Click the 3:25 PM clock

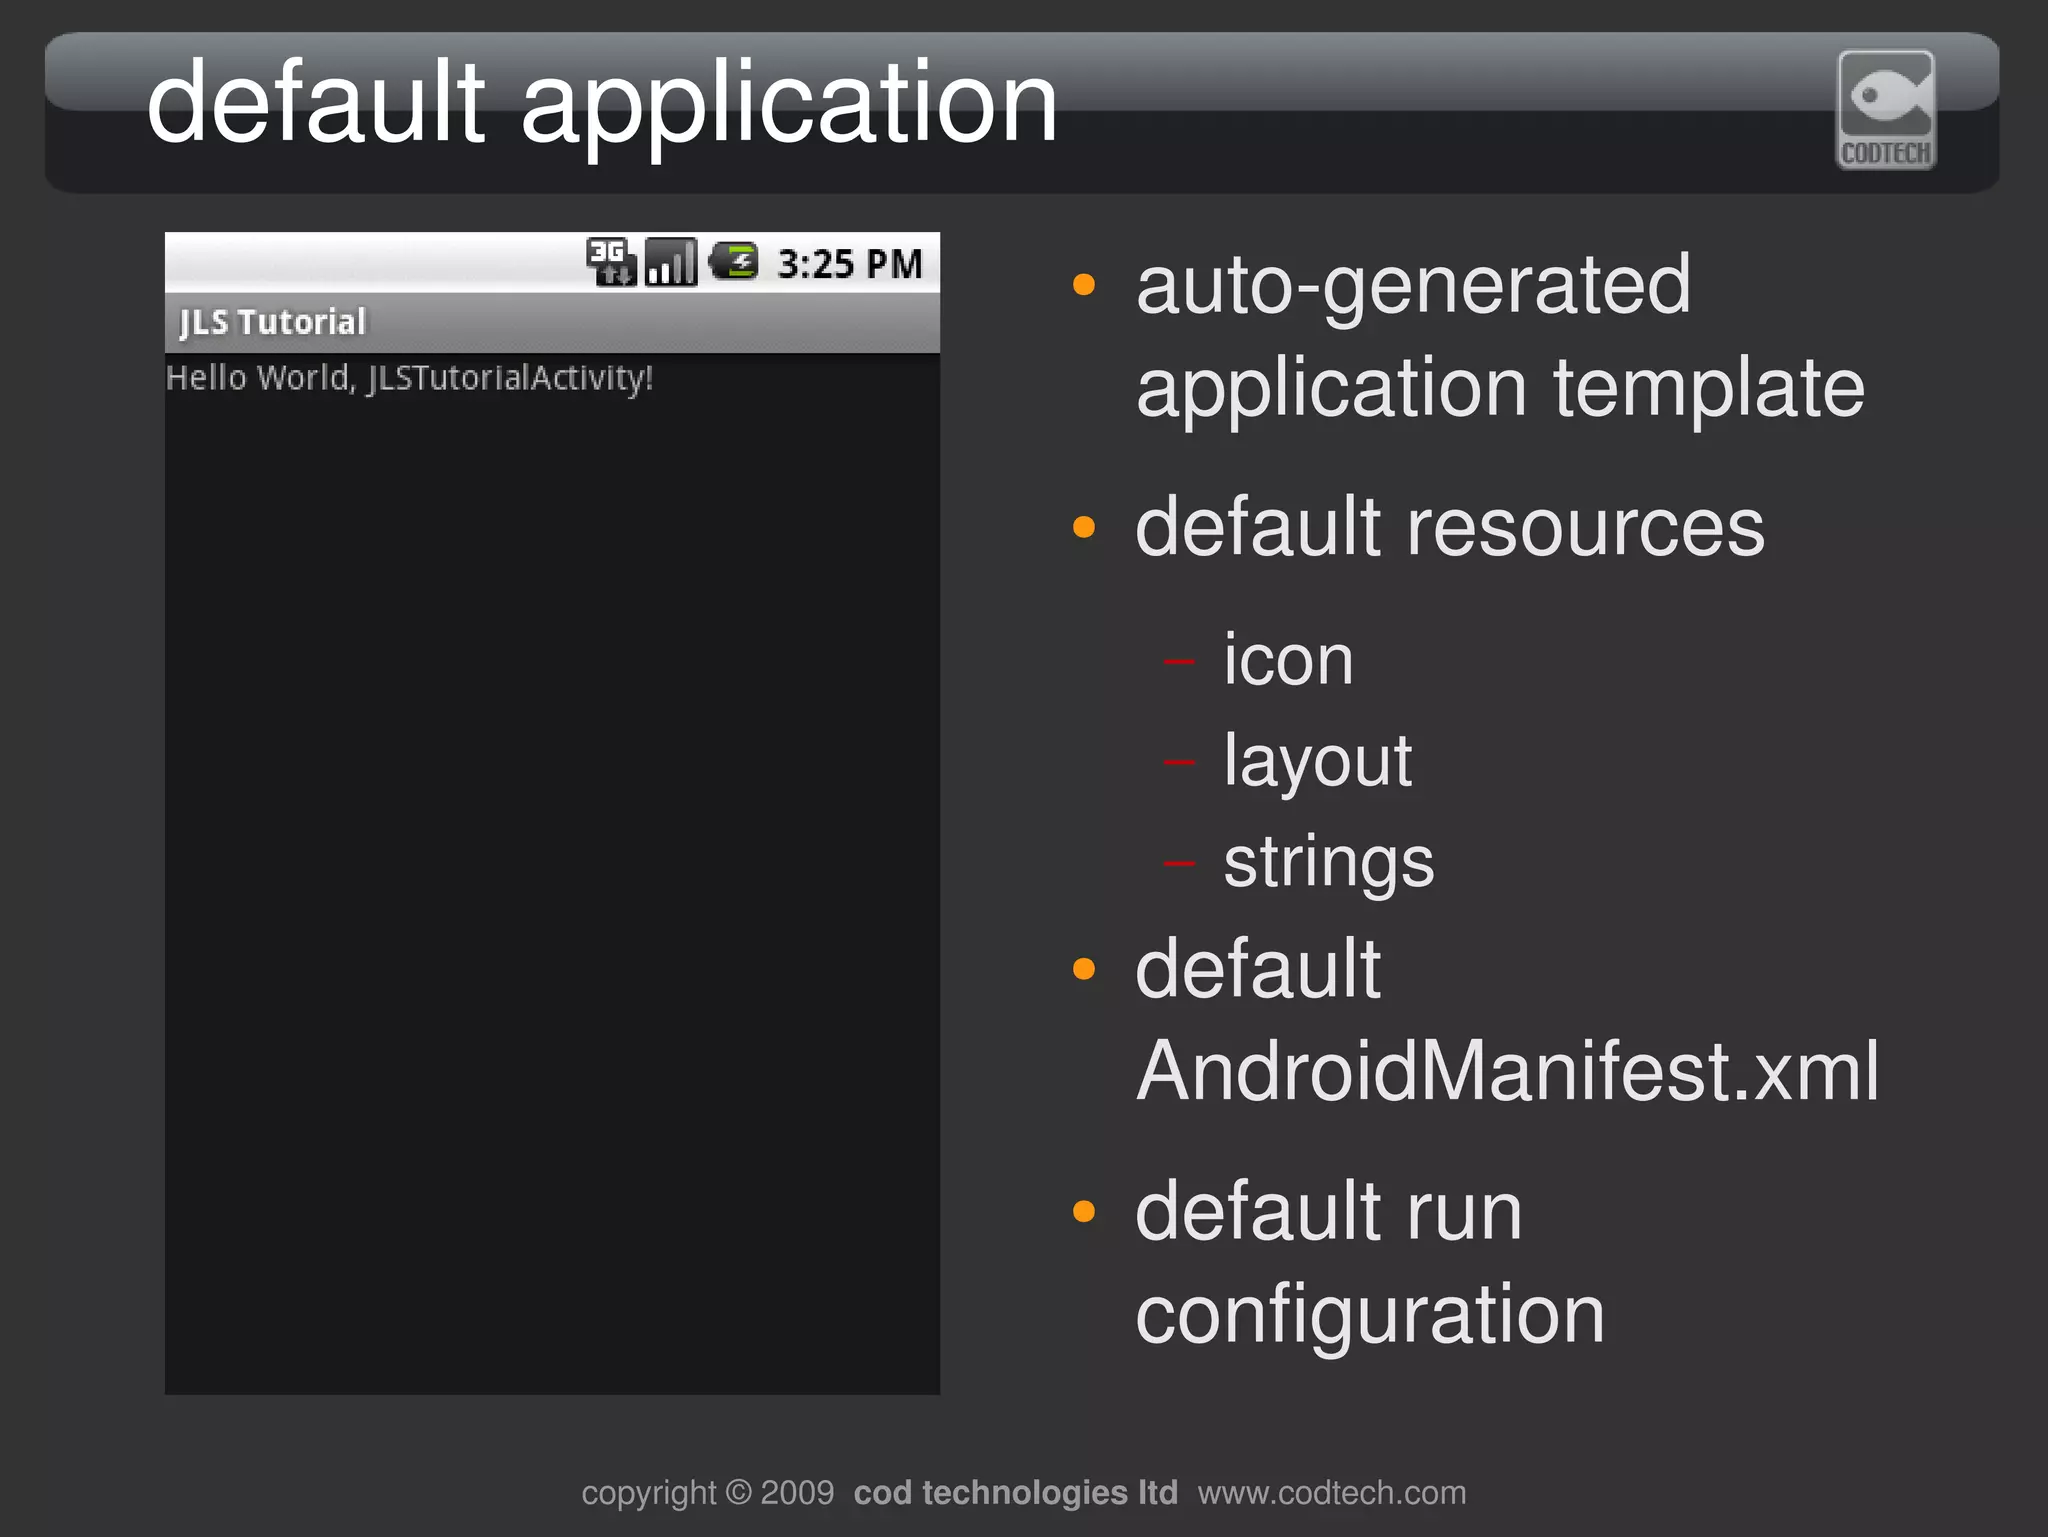tap(850, 264)
